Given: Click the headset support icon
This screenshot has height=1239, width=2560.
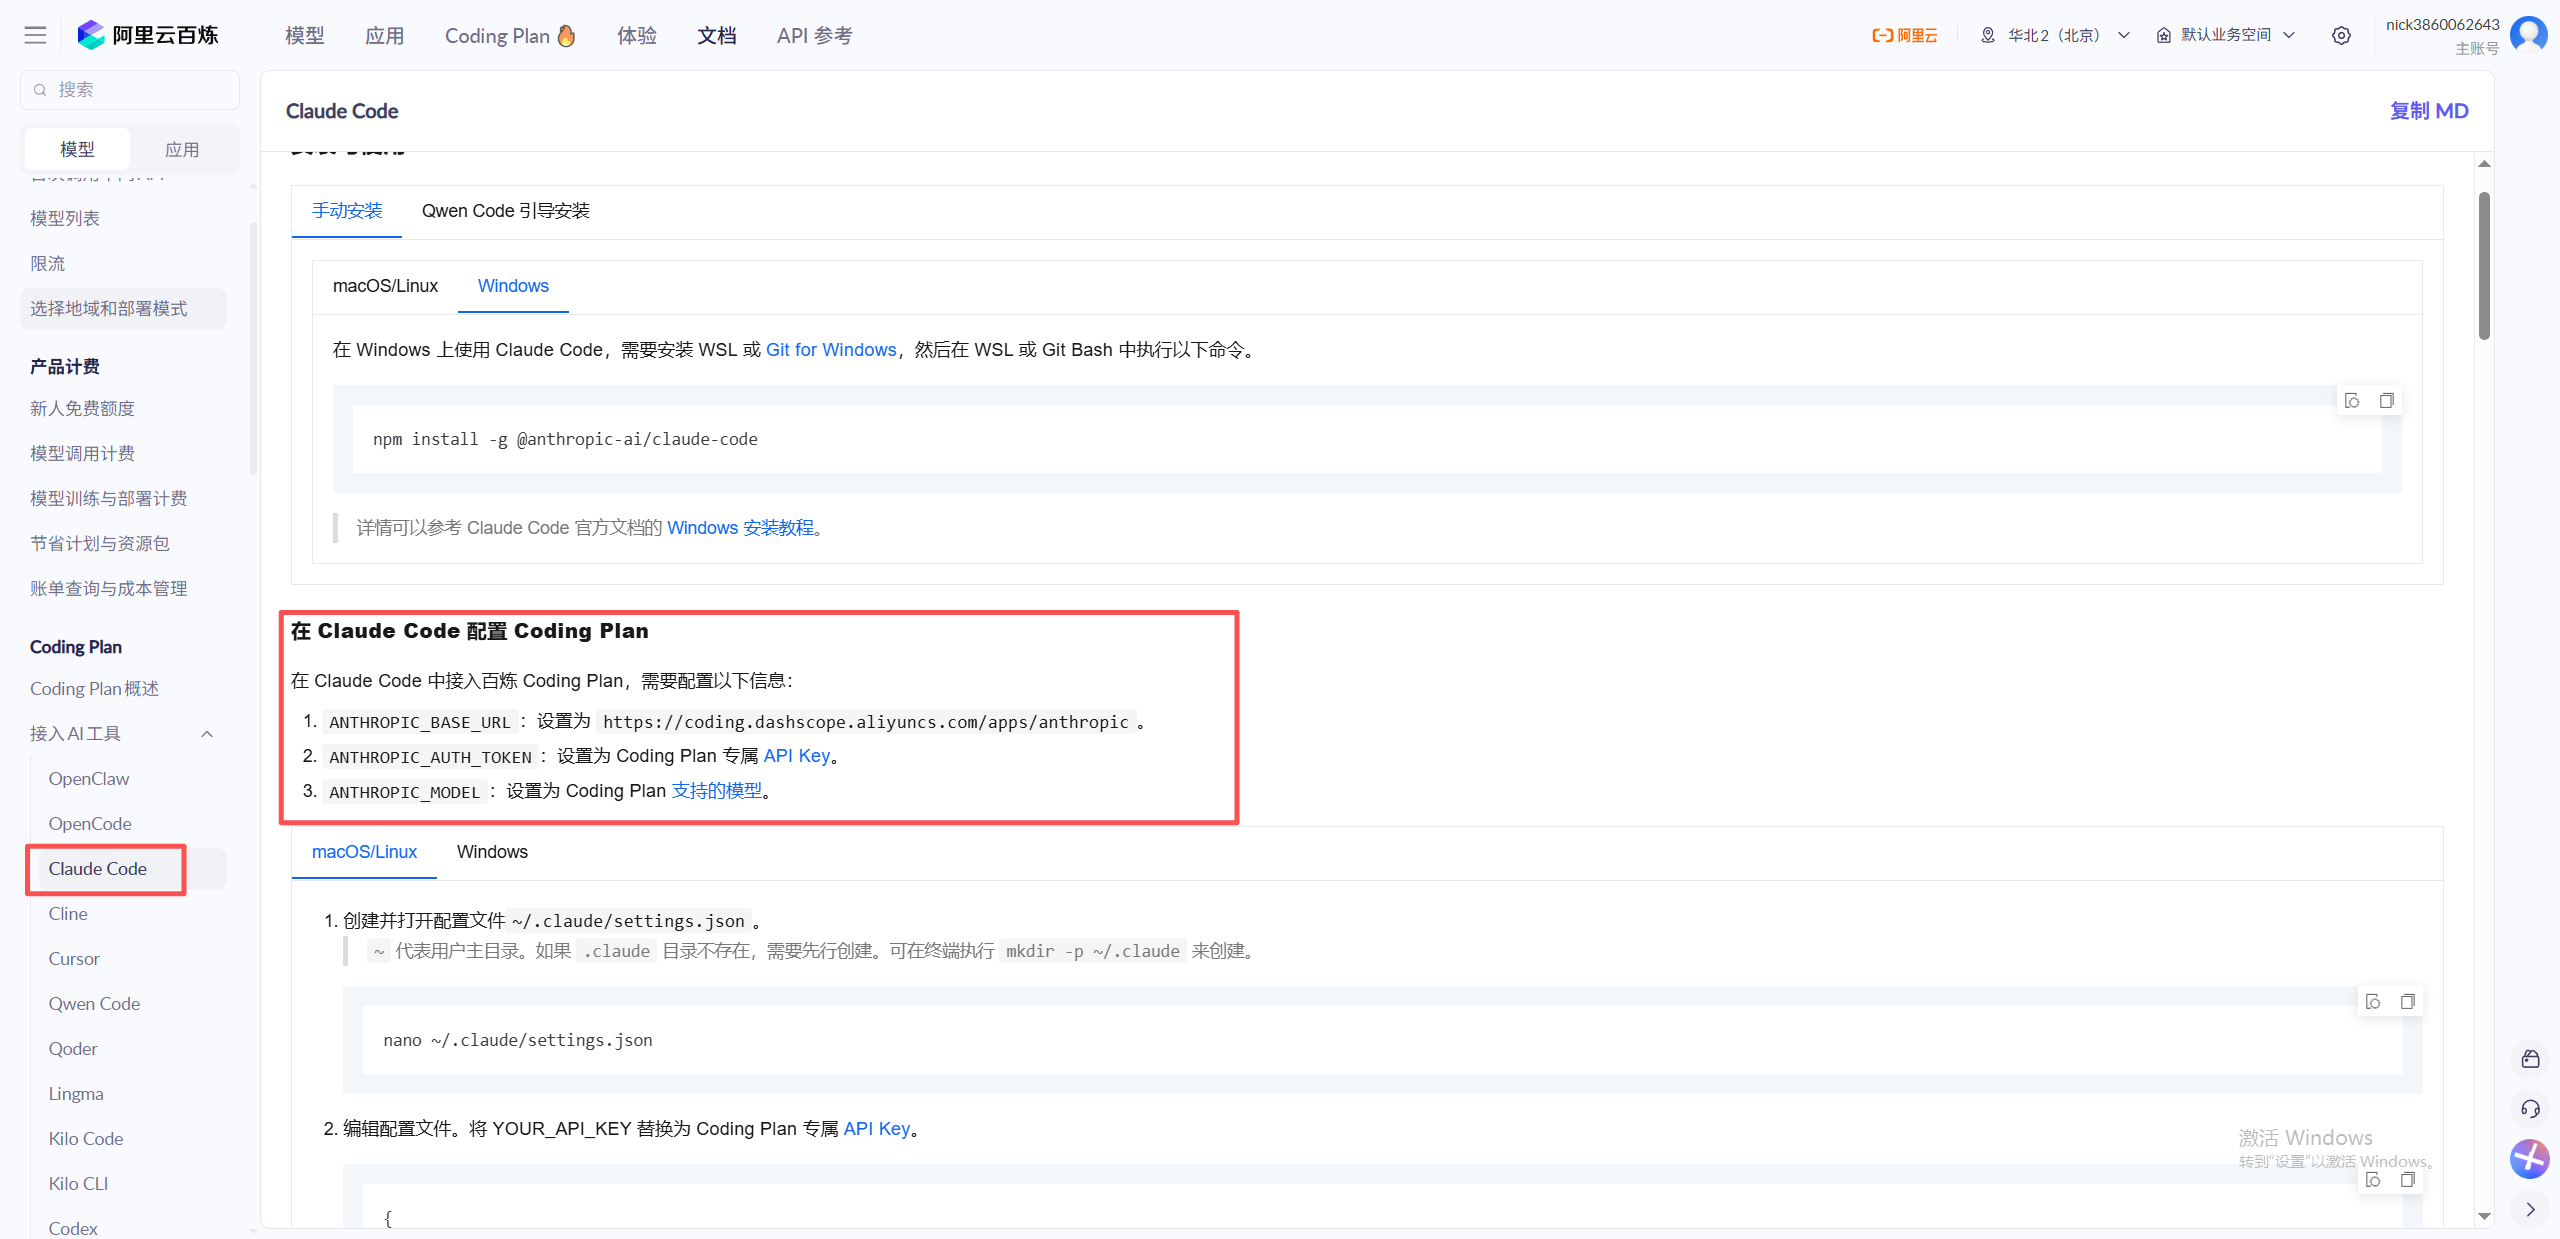Looking at the screenshot, I should pos(2530,1109).
